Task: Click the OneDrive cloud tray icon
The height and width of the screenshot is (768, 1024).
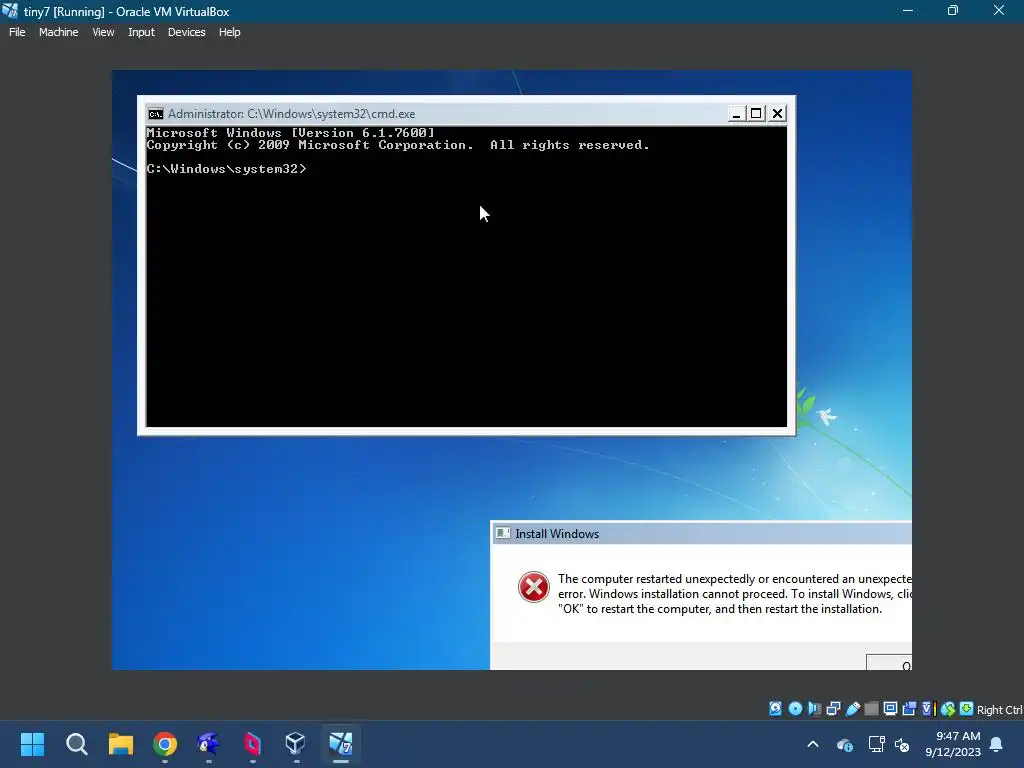Action: coord(844,744)
